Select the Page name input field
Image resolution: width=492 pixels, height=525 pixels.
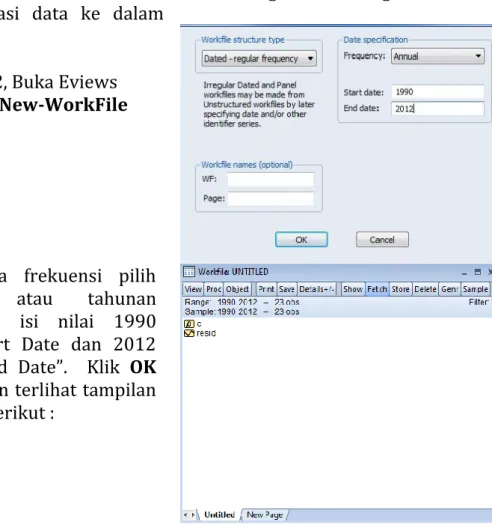271,199
